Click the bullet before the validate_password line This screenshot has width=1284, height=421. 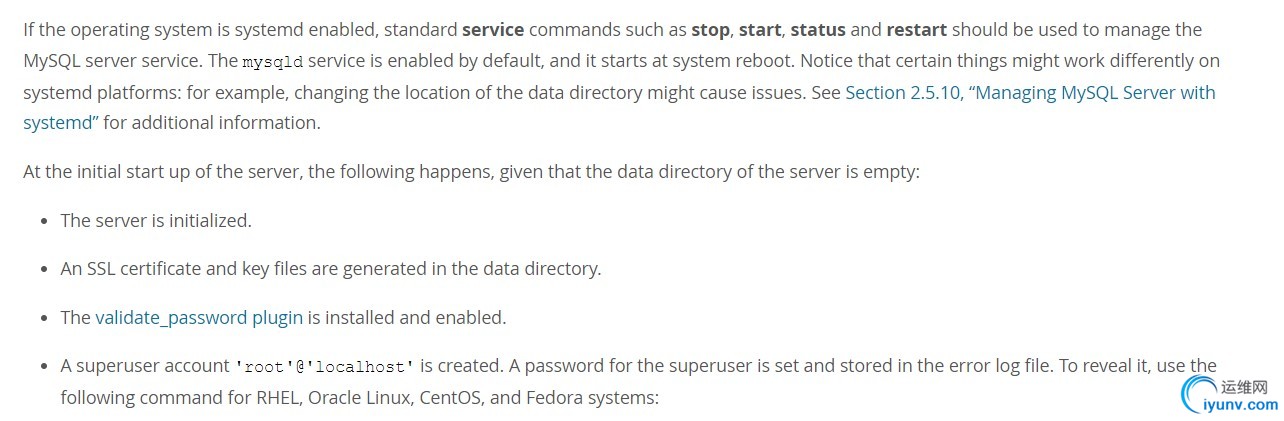click(x=44, y=318)
